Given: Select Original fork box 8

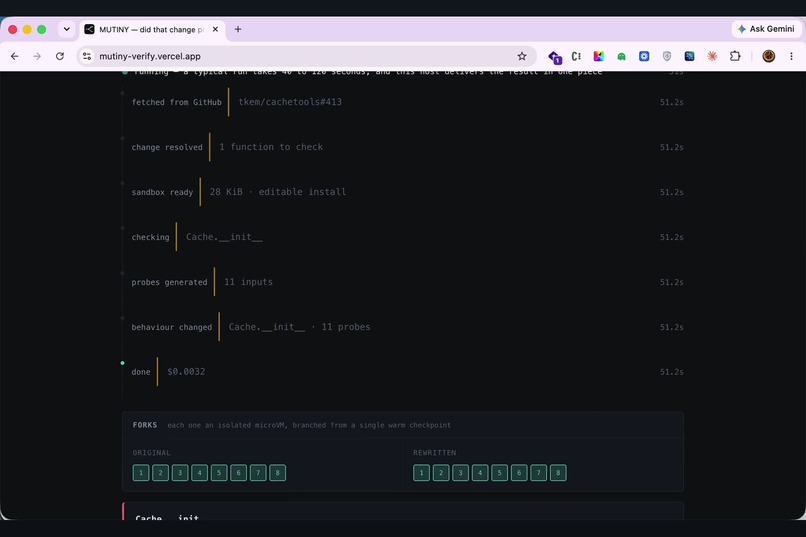Looking at the screenshot, I should pos(278,473).
